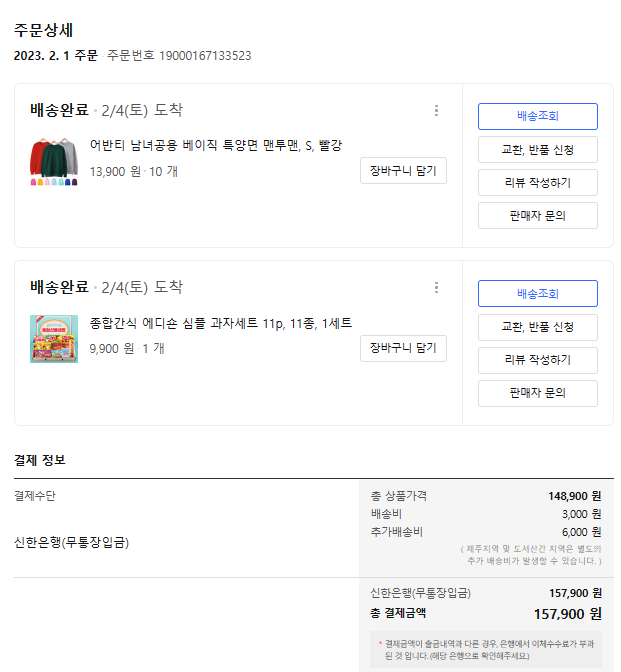Click the 총 결제금액 157,900 원 total
621x672 pixels.
pyautogui.click(x=567, y=613)
